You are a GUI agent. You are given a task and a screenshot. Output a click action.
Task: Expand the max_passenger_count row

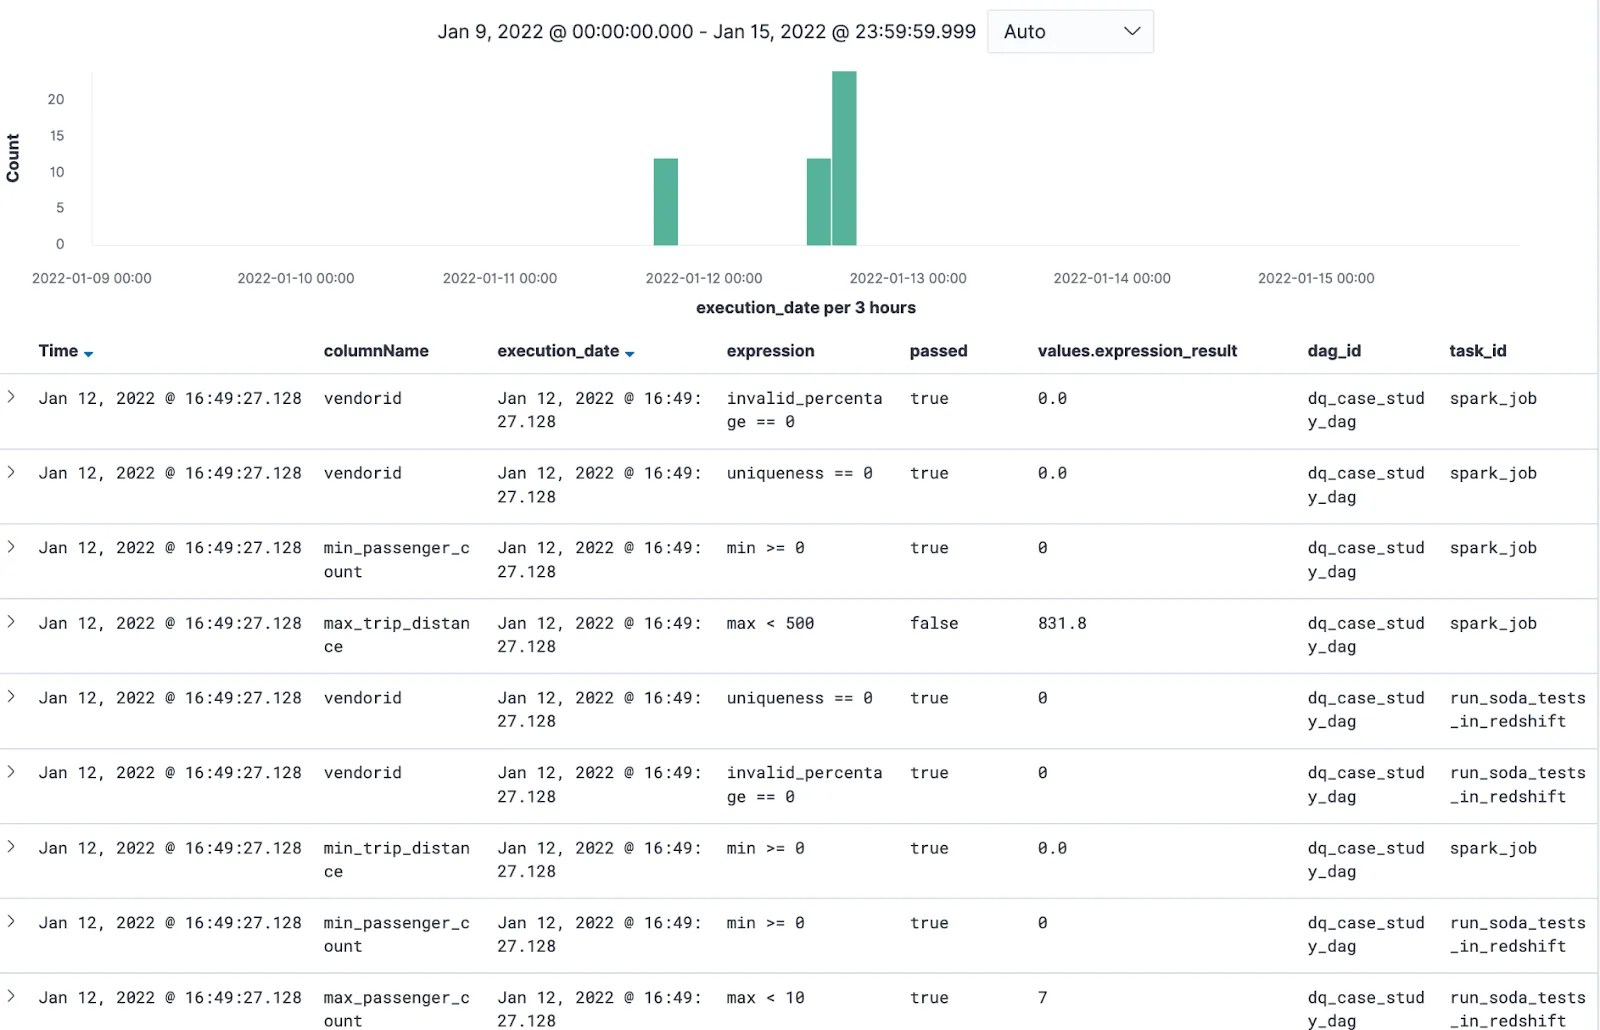pyautogui.click(x=11, y=997)
